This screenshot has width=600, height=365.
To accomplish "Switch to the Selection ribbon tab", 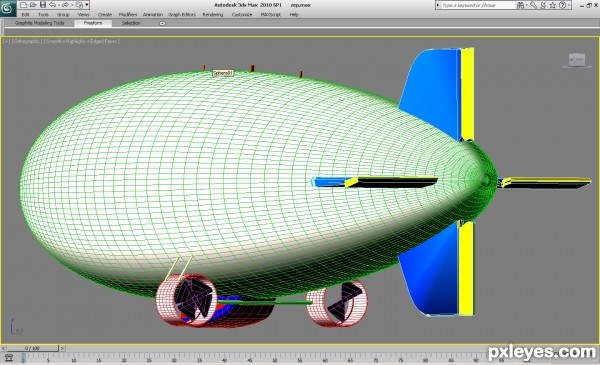I will pyautogui.click(x=131, y=23).
